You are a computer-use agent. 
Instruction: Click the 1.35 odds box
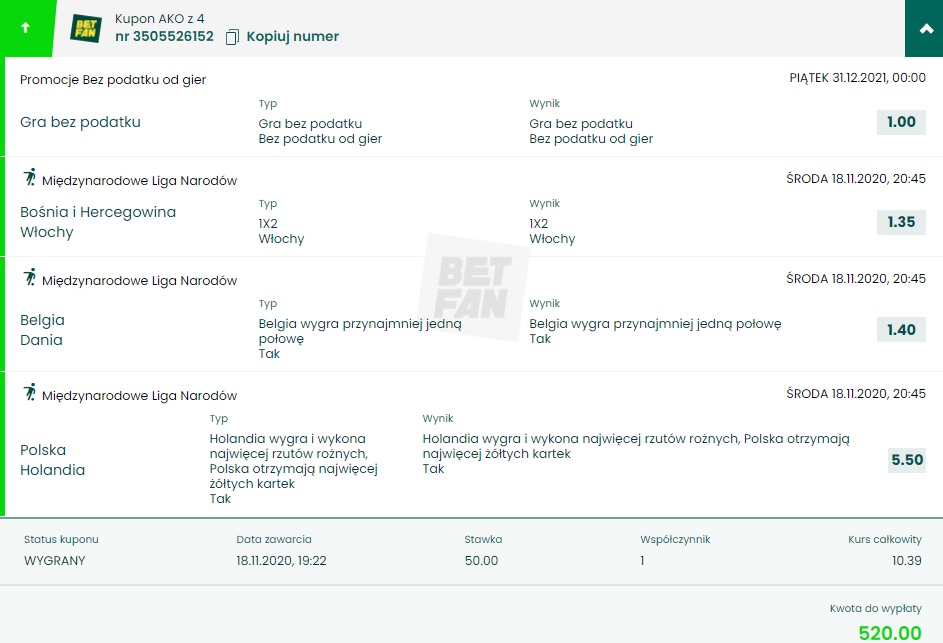tap(901, 222)
